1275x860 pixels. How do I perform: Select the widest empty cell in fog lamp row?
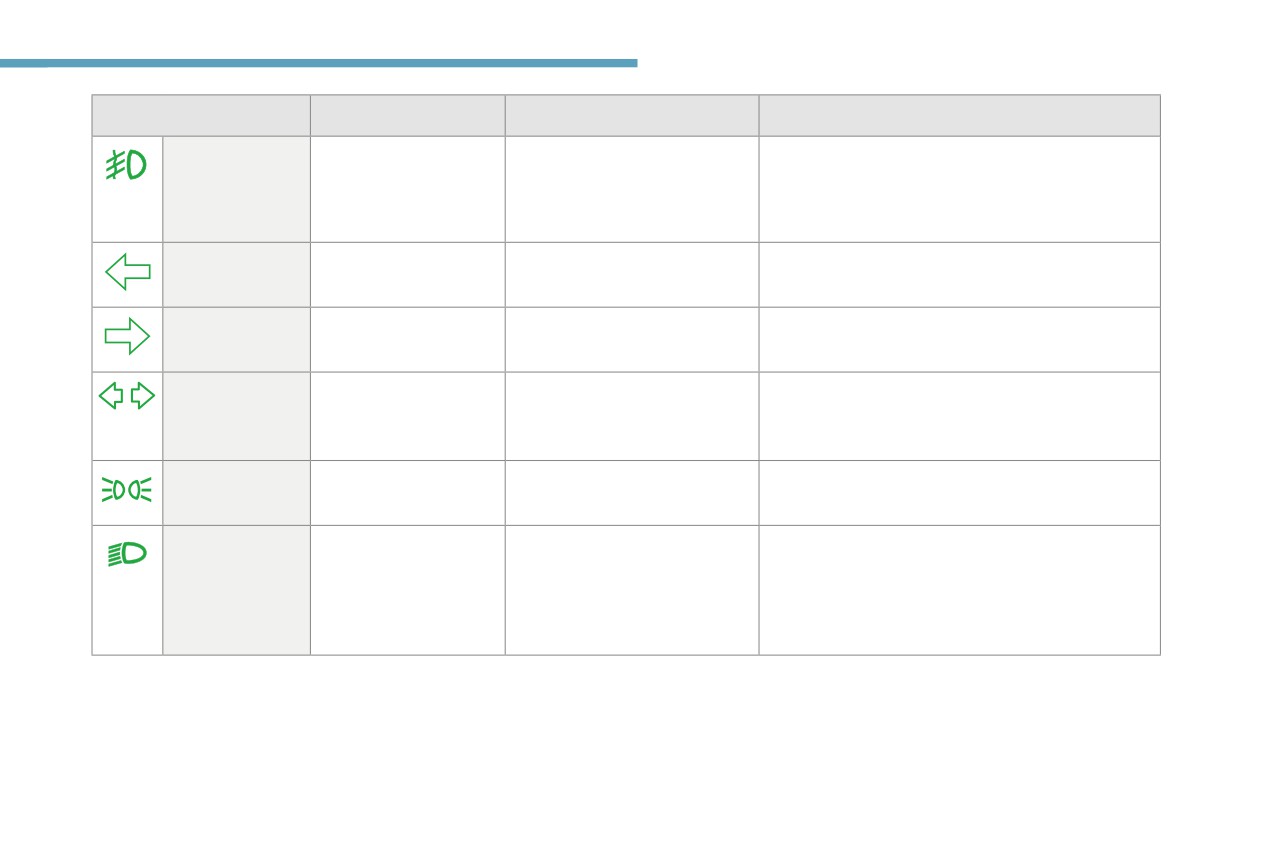click(960, 189)
